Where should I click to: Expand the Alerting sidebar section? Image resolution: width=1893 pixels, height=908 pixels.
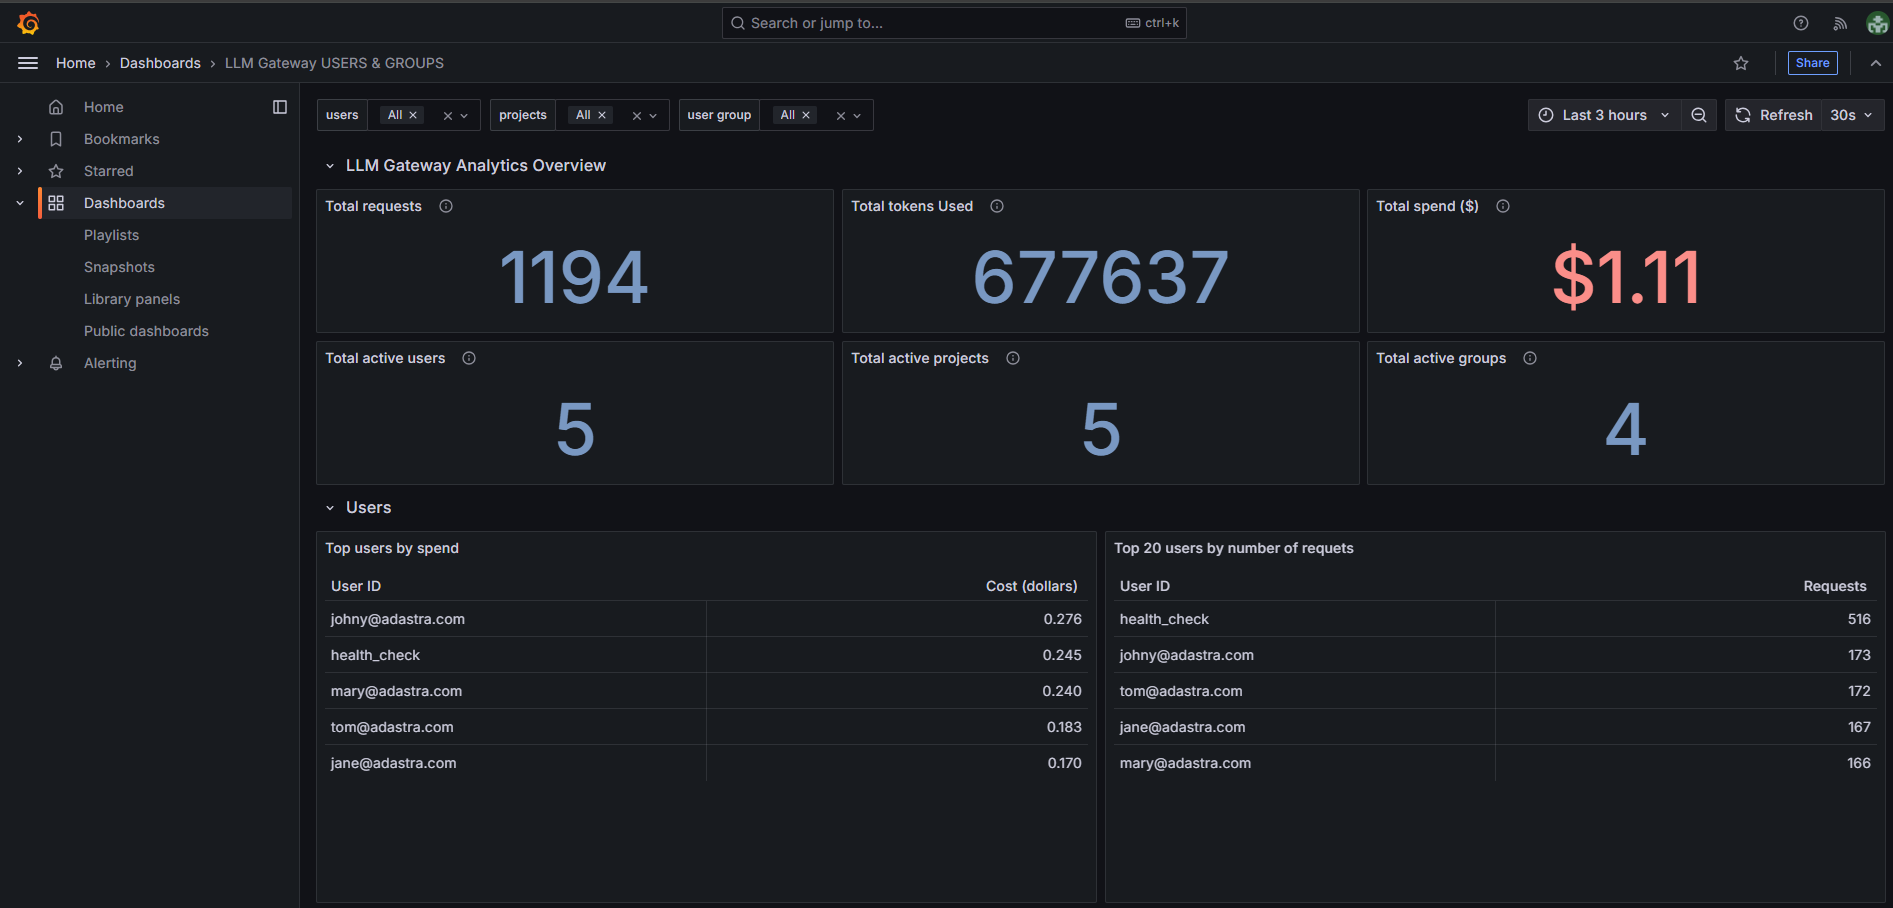click(20, 363)
